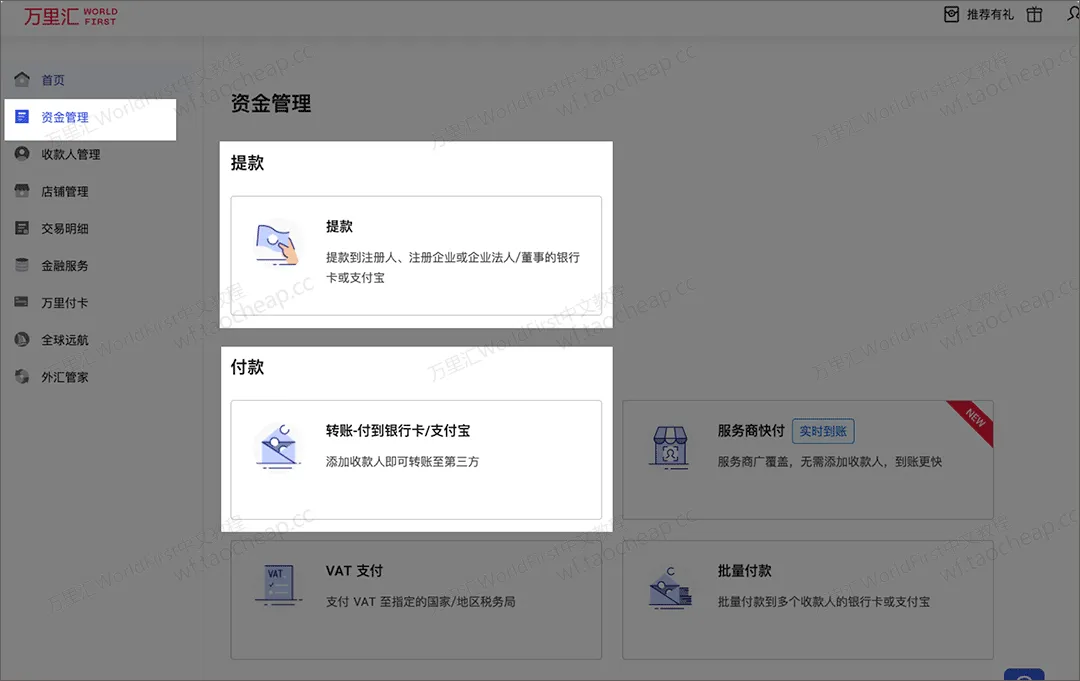Click the 金融服务 coin stack icon
This screenshot has width=1080, height=681.
pos(22,265)
